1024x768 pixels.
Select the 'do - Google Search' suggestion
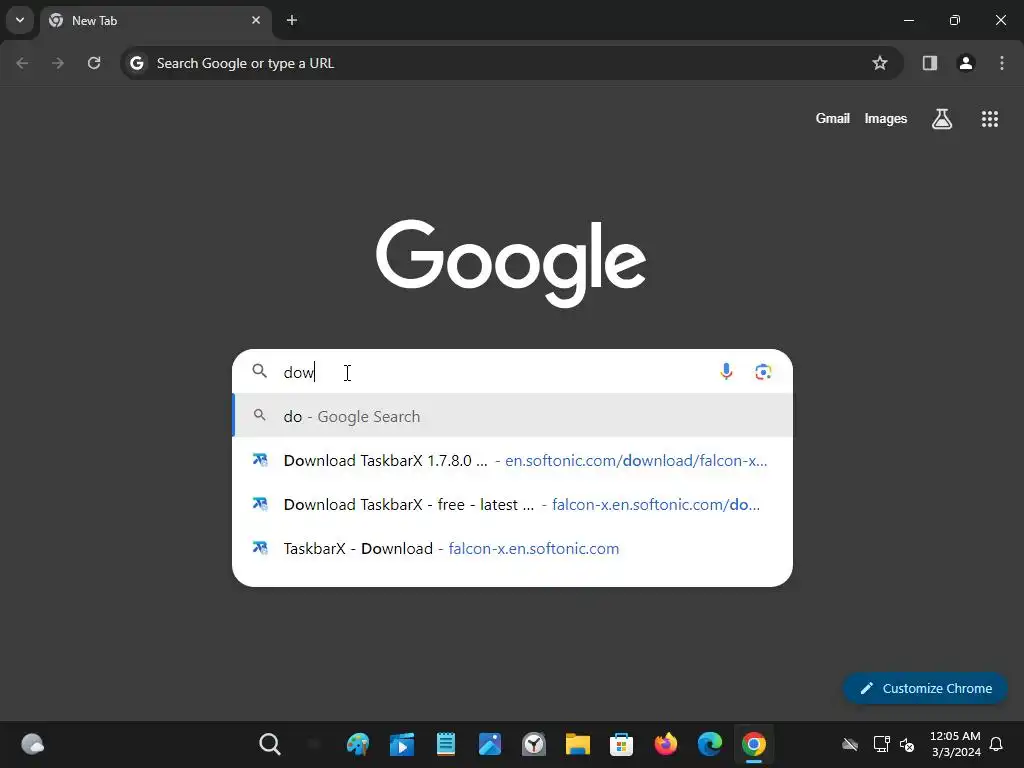[x=512, y=416]
